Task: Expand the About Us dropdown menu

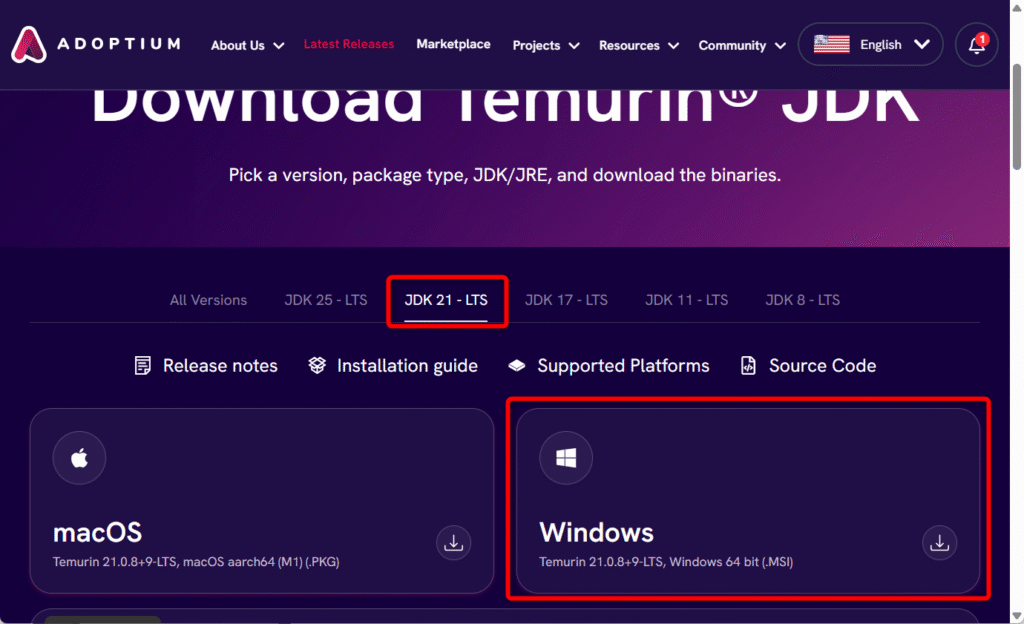Action: click(247, 46)
